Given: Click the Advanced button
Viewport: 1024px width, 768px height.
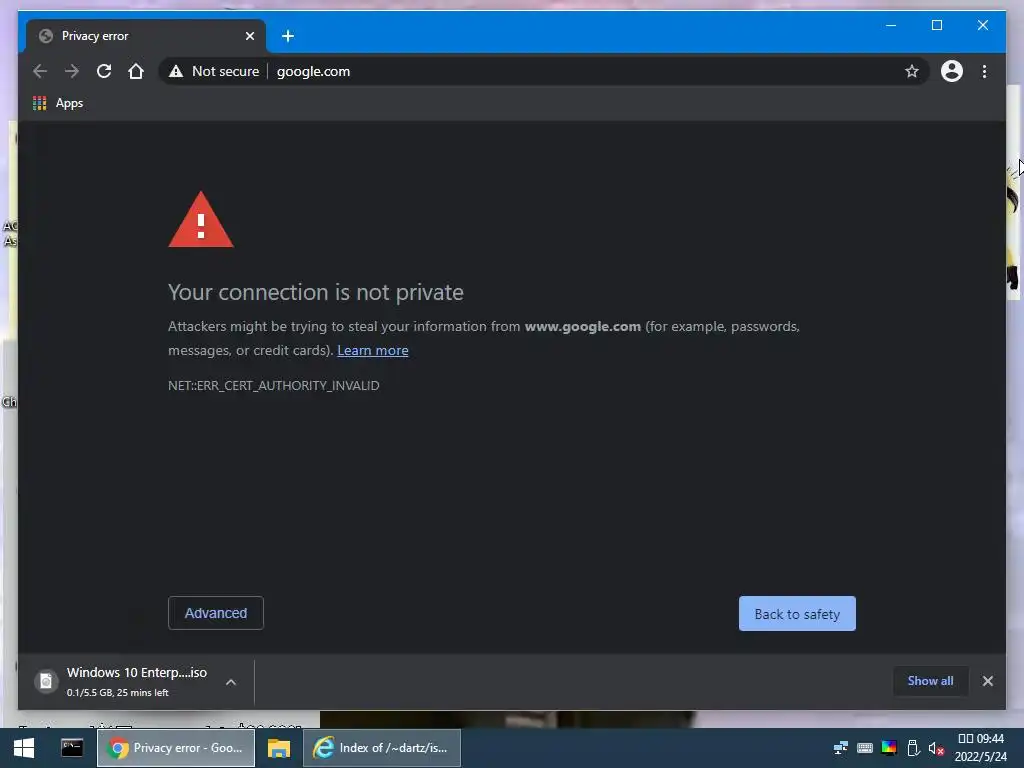Looking at the screenshot, I should tap(216, 613).
